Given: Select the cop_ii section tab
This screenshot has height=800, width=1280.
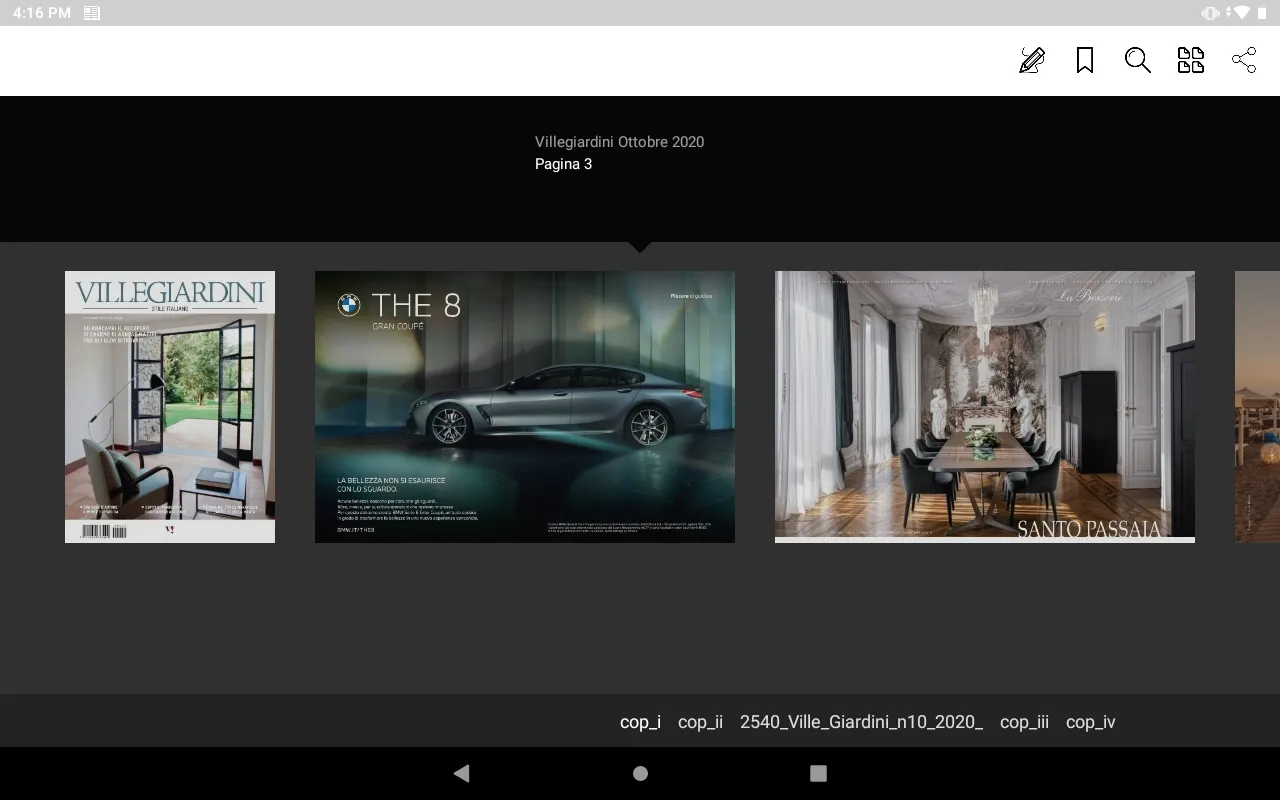Looking at the screenshot, I should [700, 722].
